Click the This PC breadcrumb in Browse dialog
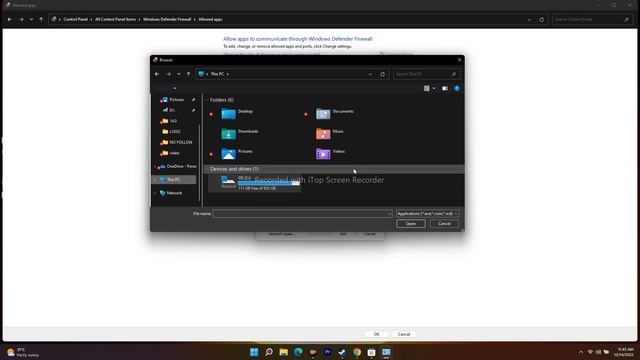Image resolution: width=640 pixels, height=360 pixels. (x=217, y=74)
